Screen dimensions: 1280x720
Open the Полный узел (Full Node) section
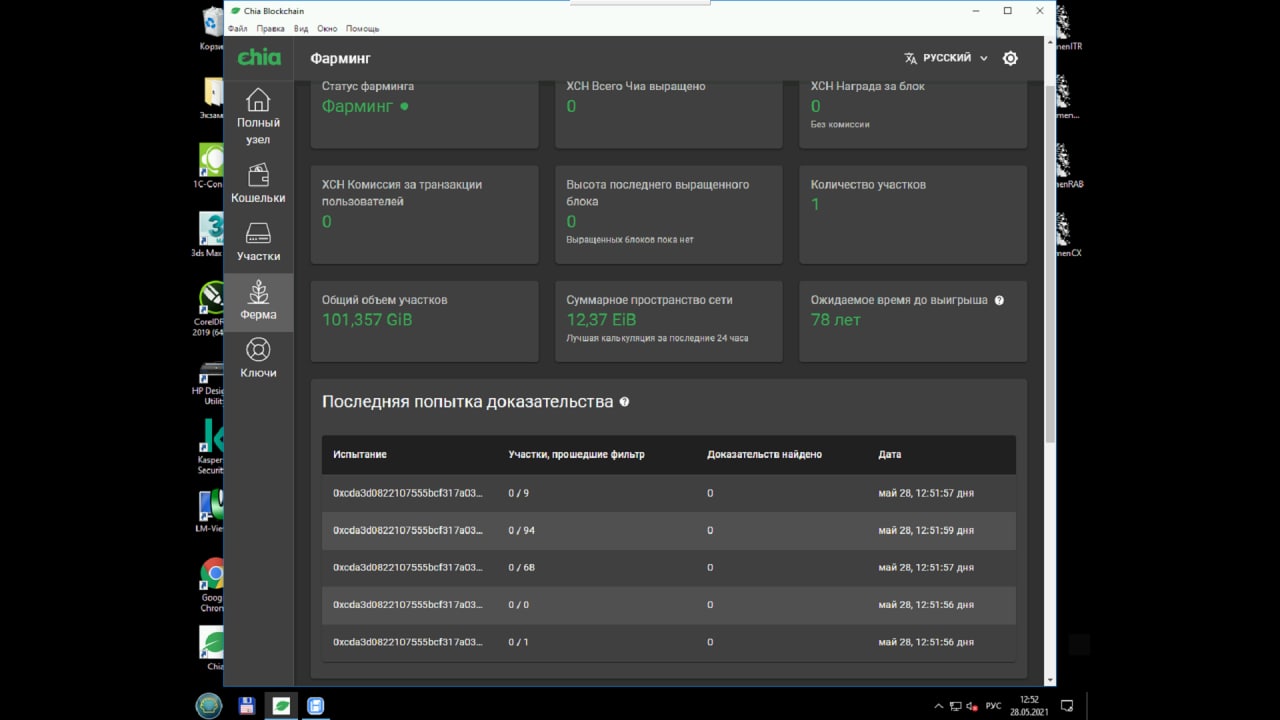coord(258,116)
